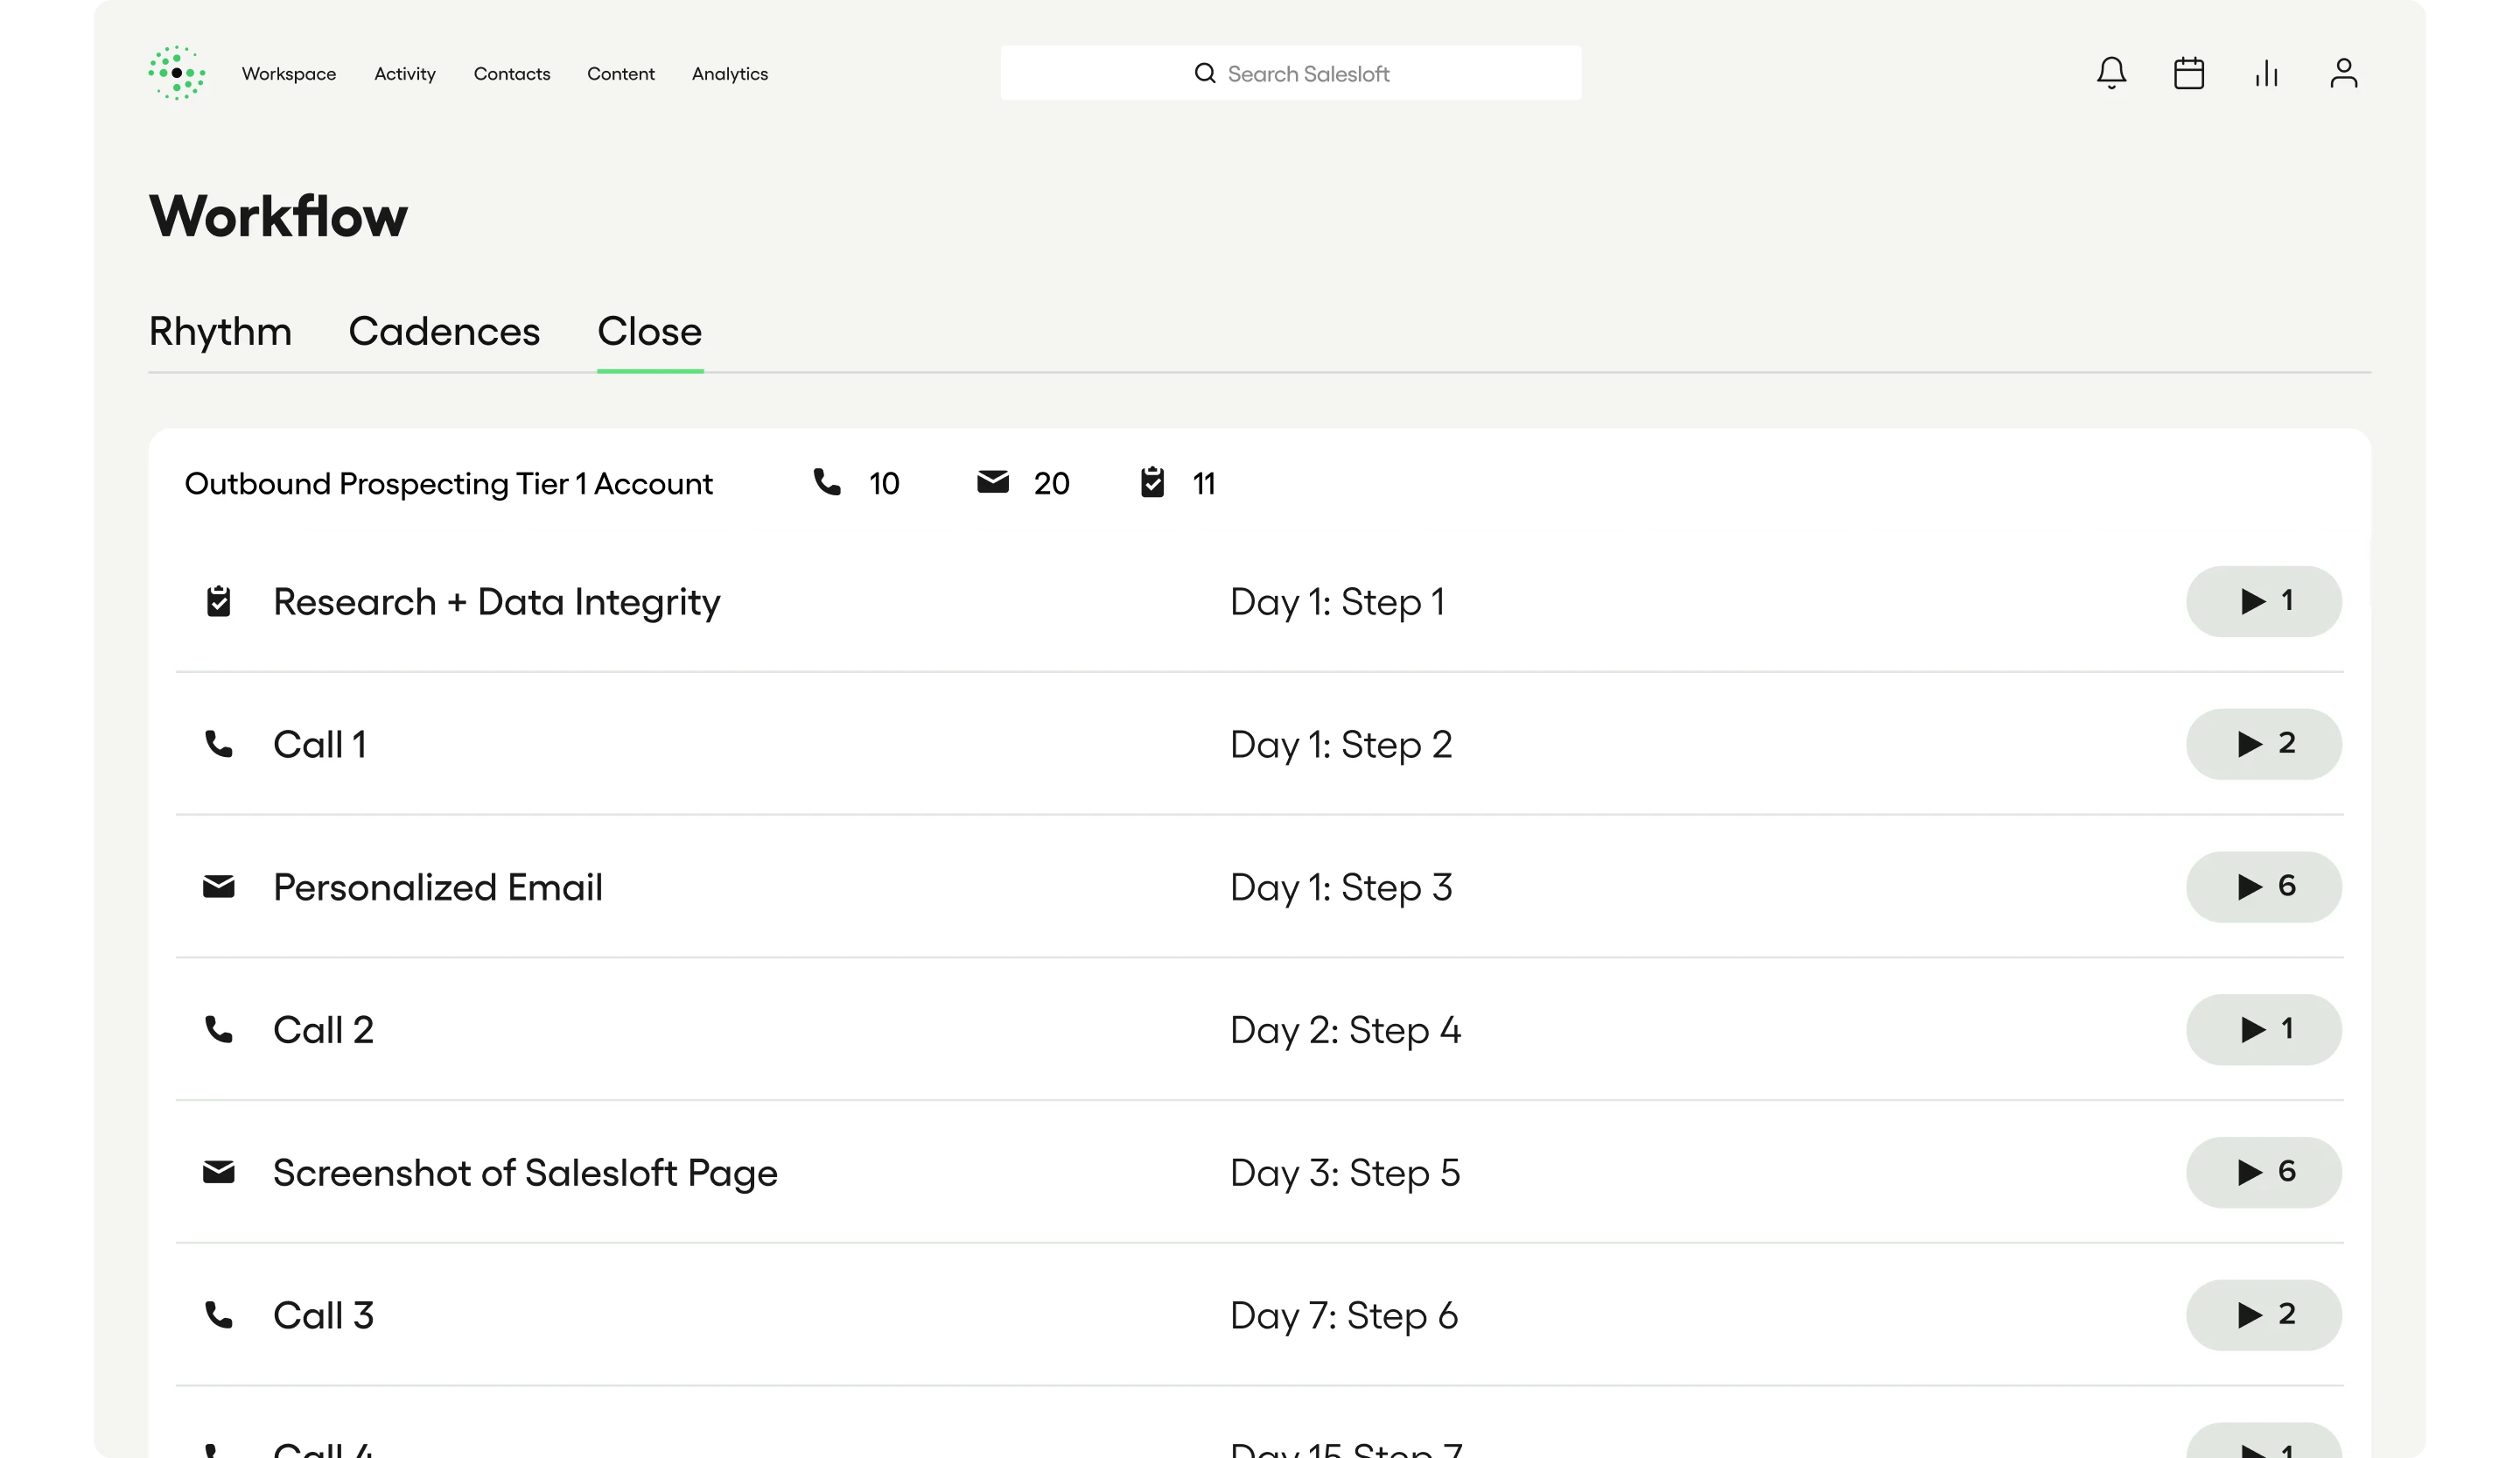Select the Close tab
The image size is (2520, 1458).
(x=650, y=332)
